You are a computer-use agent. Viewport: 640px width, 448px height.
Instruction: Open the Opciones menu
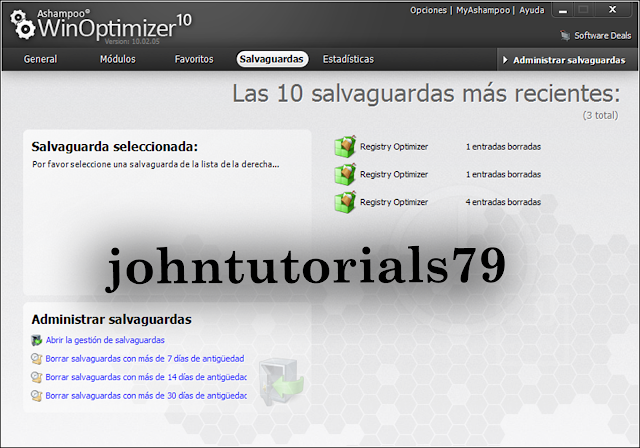click(428, 10)
